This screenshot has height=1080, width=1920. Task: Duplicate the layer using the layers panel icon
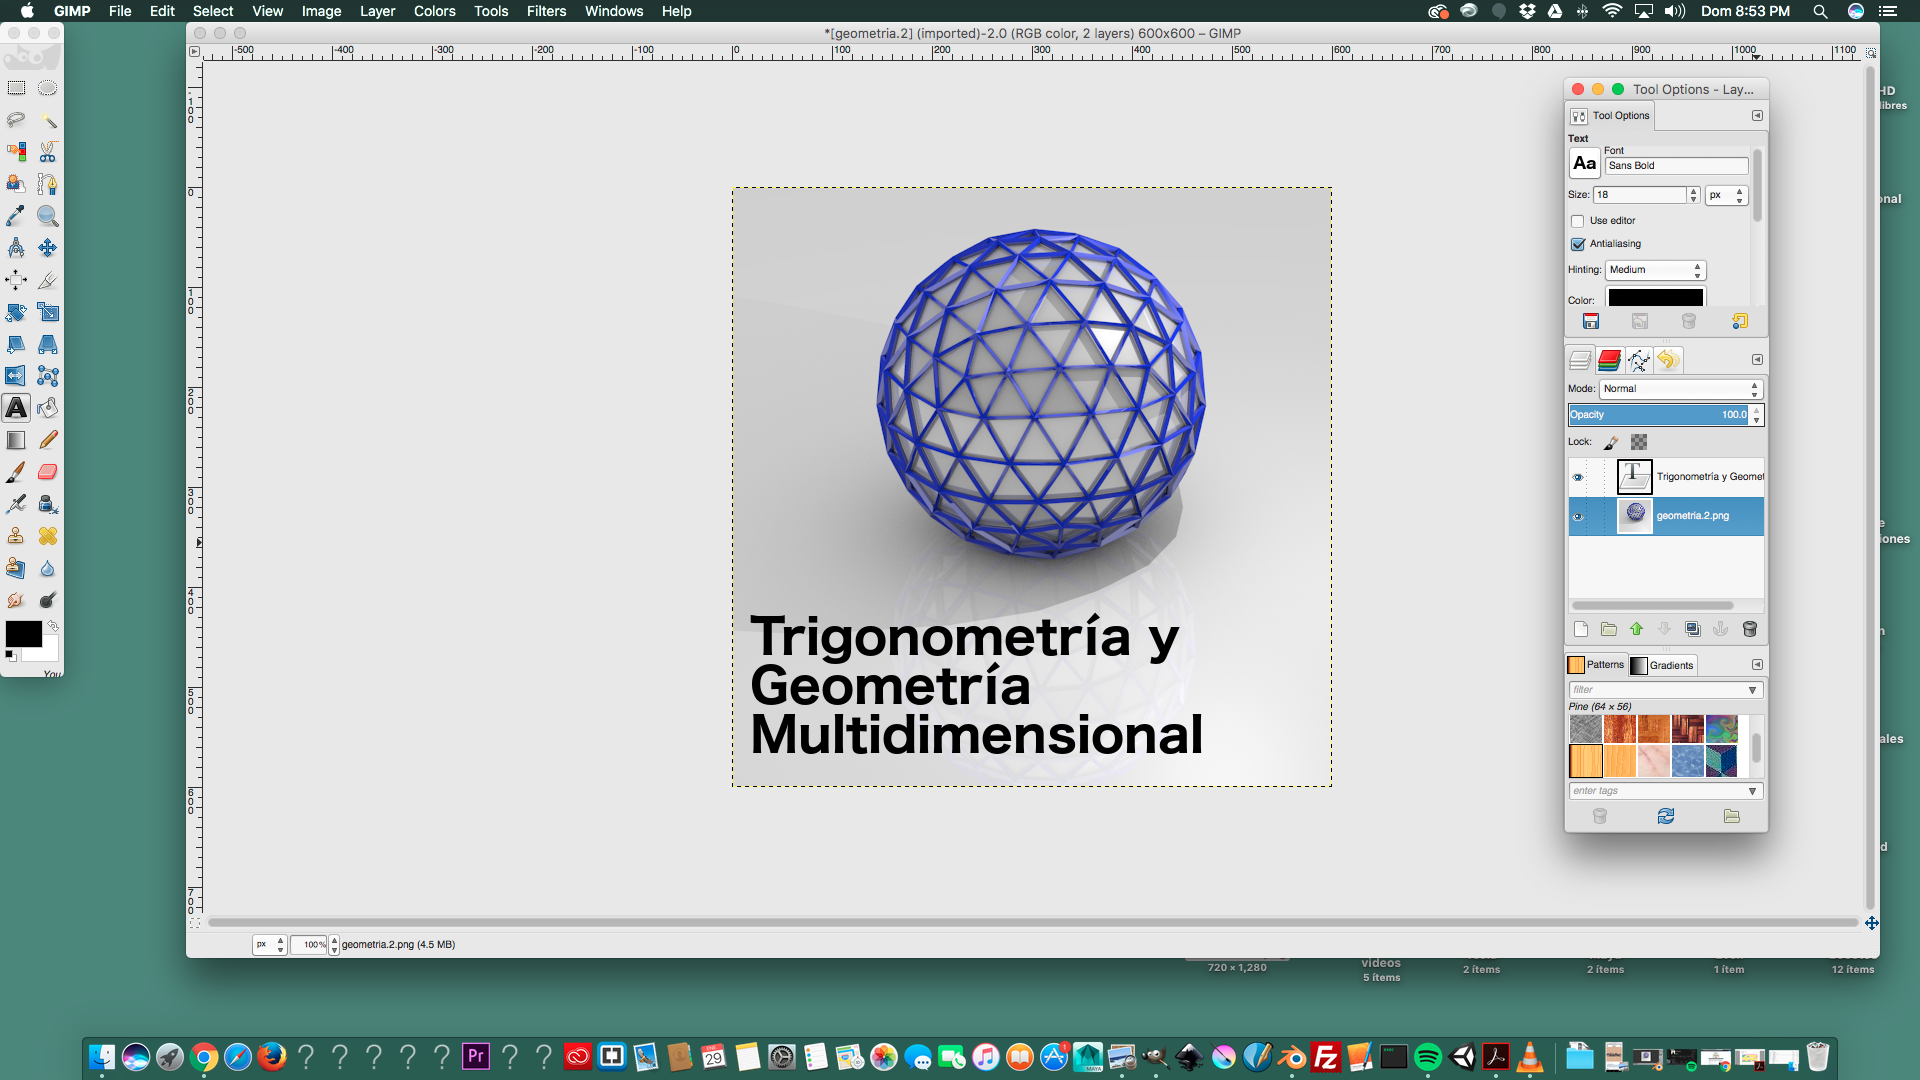click(1692, 629)
